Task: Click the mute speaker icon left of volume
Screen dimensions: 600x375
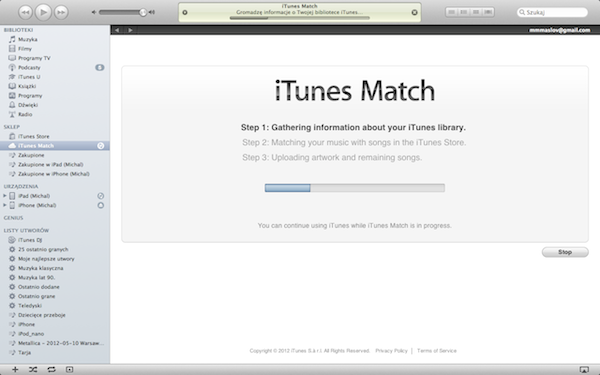Action: [94, 12]
